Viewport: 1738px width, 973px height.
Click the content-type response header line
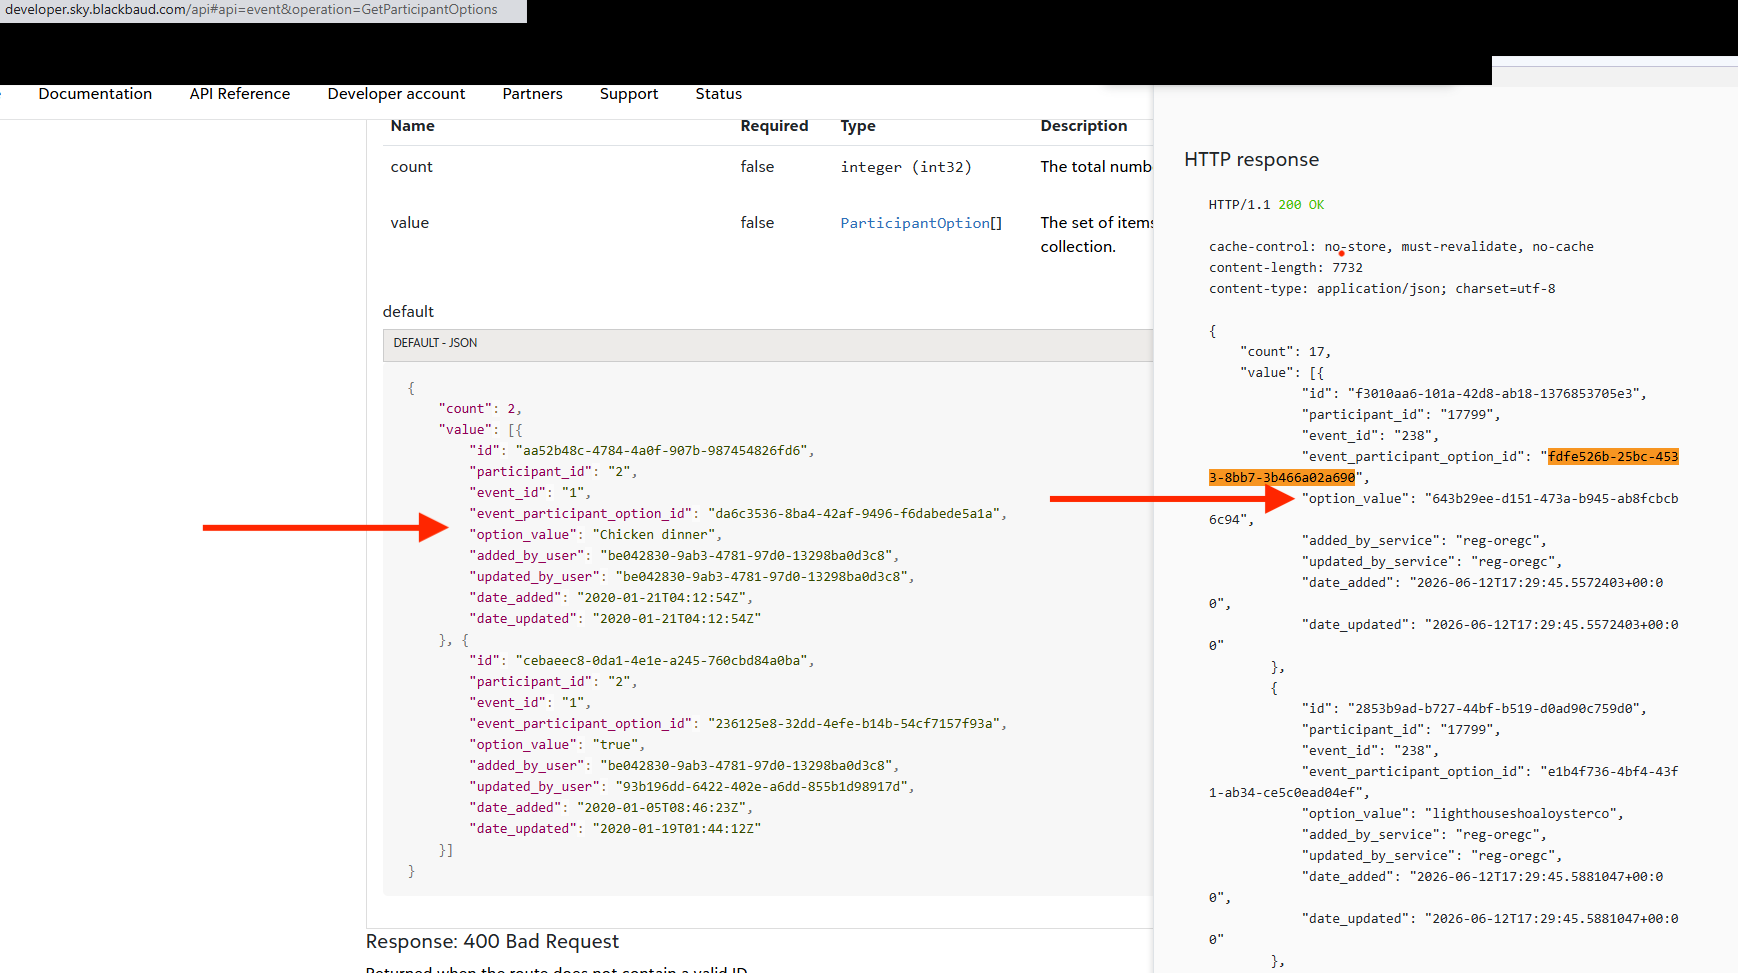click(x=1382, y=289)
